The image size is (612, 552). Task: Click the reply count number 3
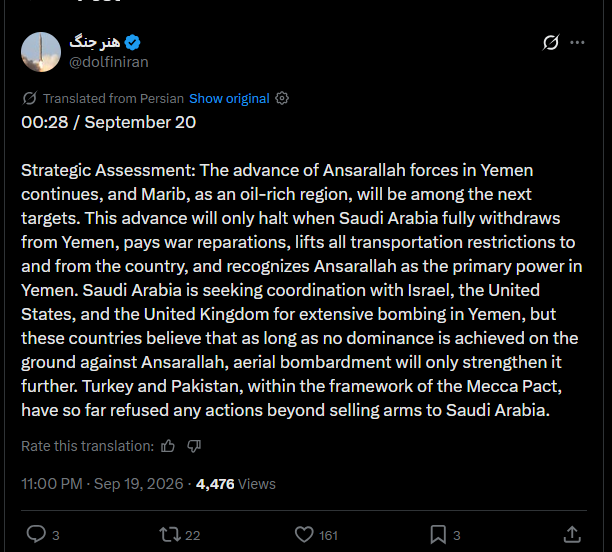56,535
